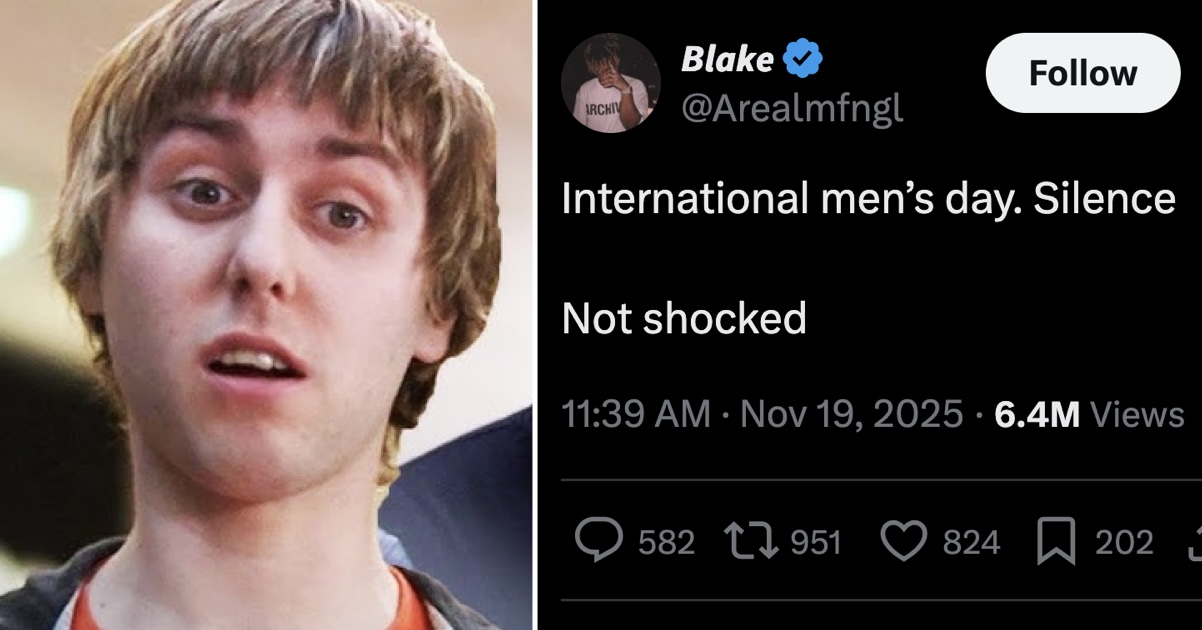Click the @Arealmfngl handle

tap(792, 110)
